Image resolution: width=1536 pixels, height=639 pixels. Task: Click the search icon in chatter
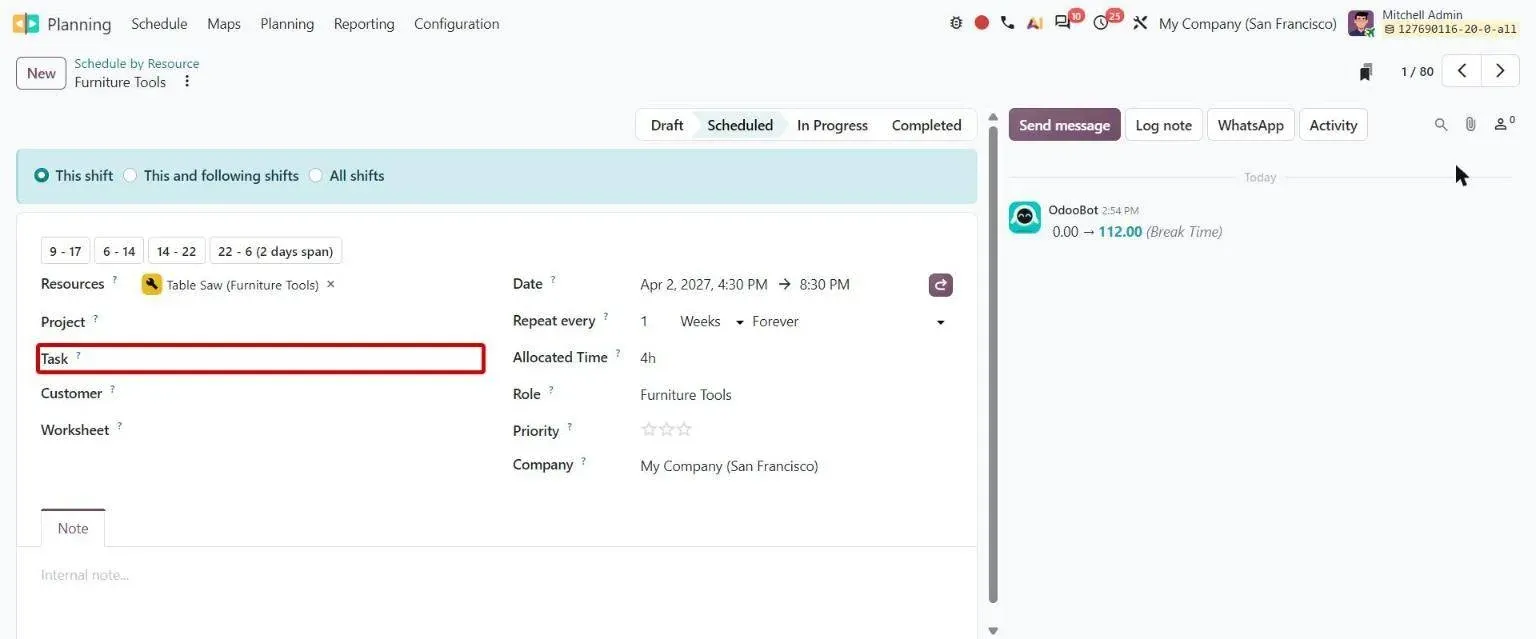(x=1441, y=125)
